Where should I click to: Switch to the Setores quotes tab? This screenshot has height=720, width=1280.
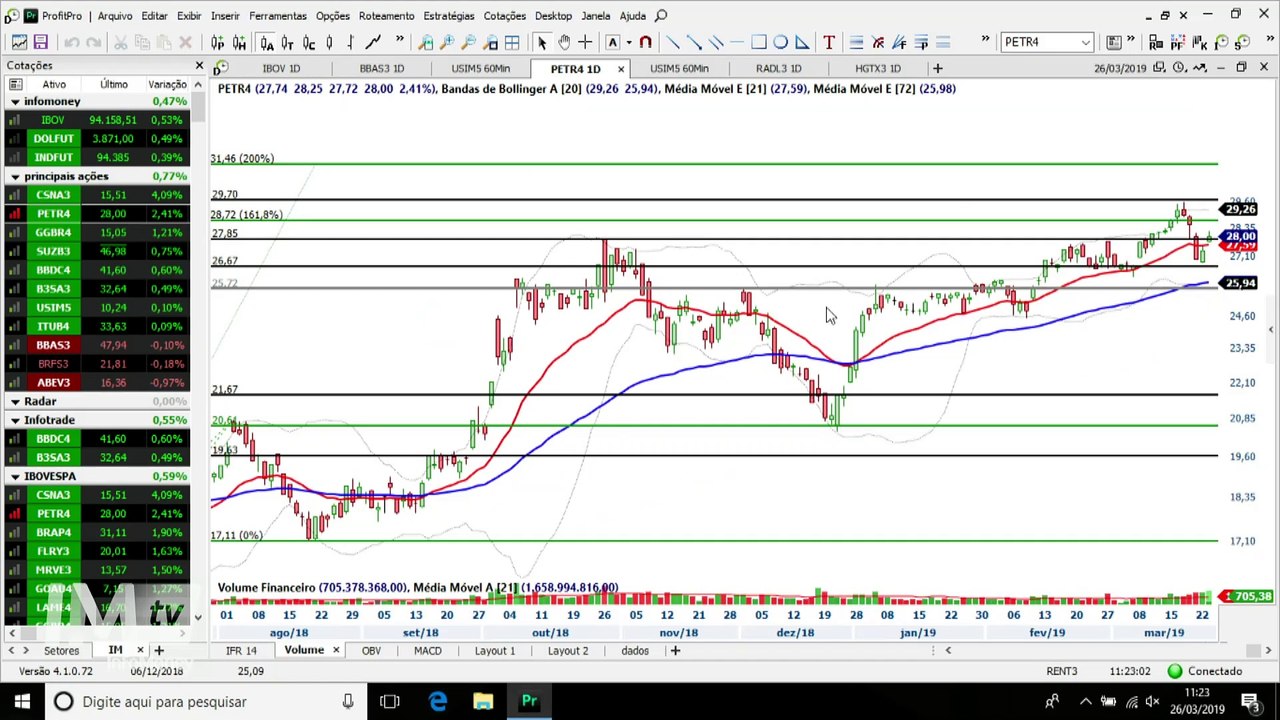tap(61, 651)
